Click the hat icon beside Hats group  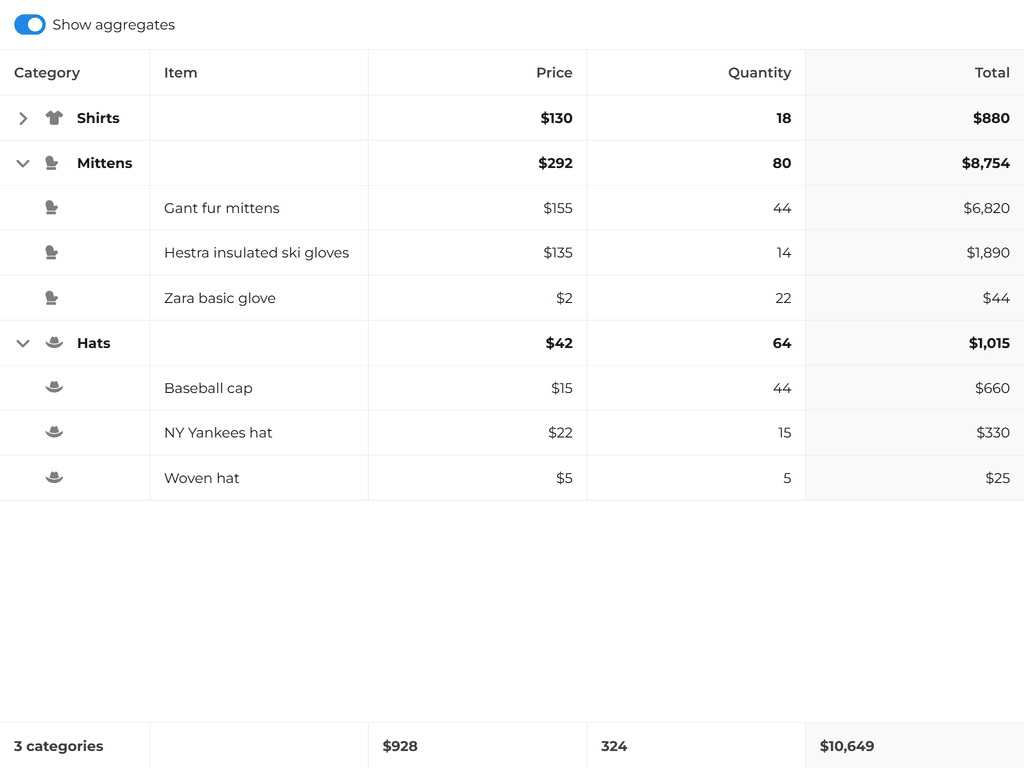pos(54,343)
